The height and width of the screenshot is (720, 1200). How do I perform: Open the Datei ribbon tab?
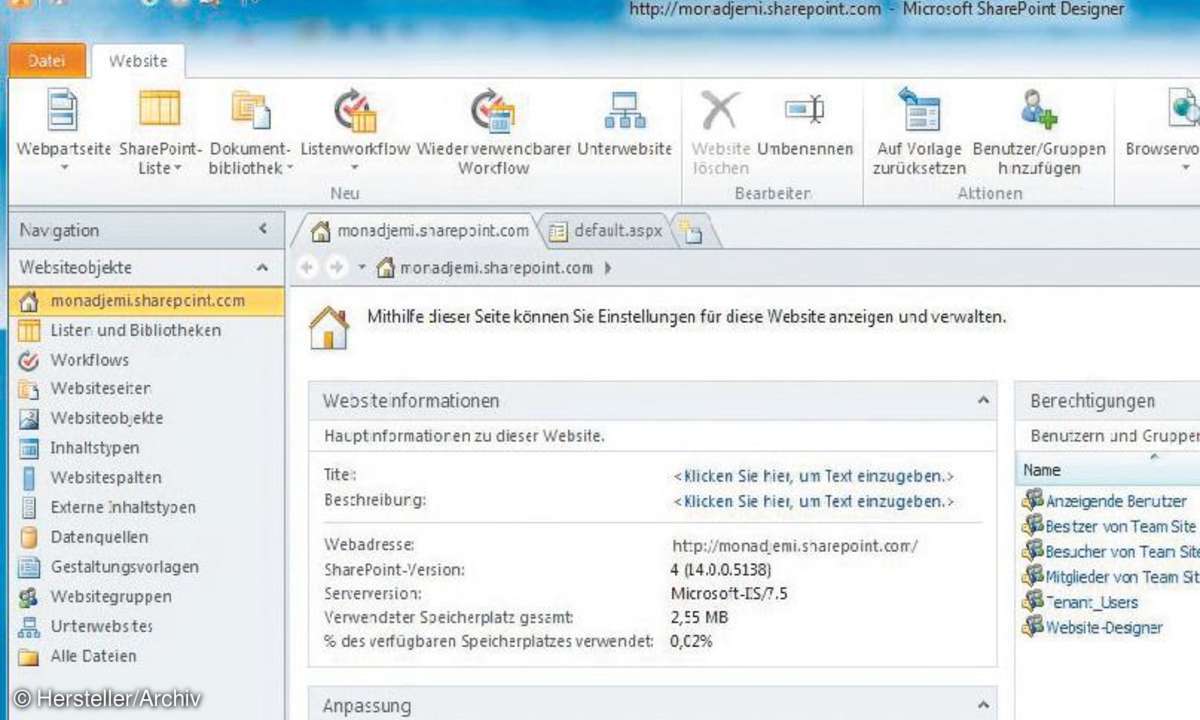(x=47, y=61)
